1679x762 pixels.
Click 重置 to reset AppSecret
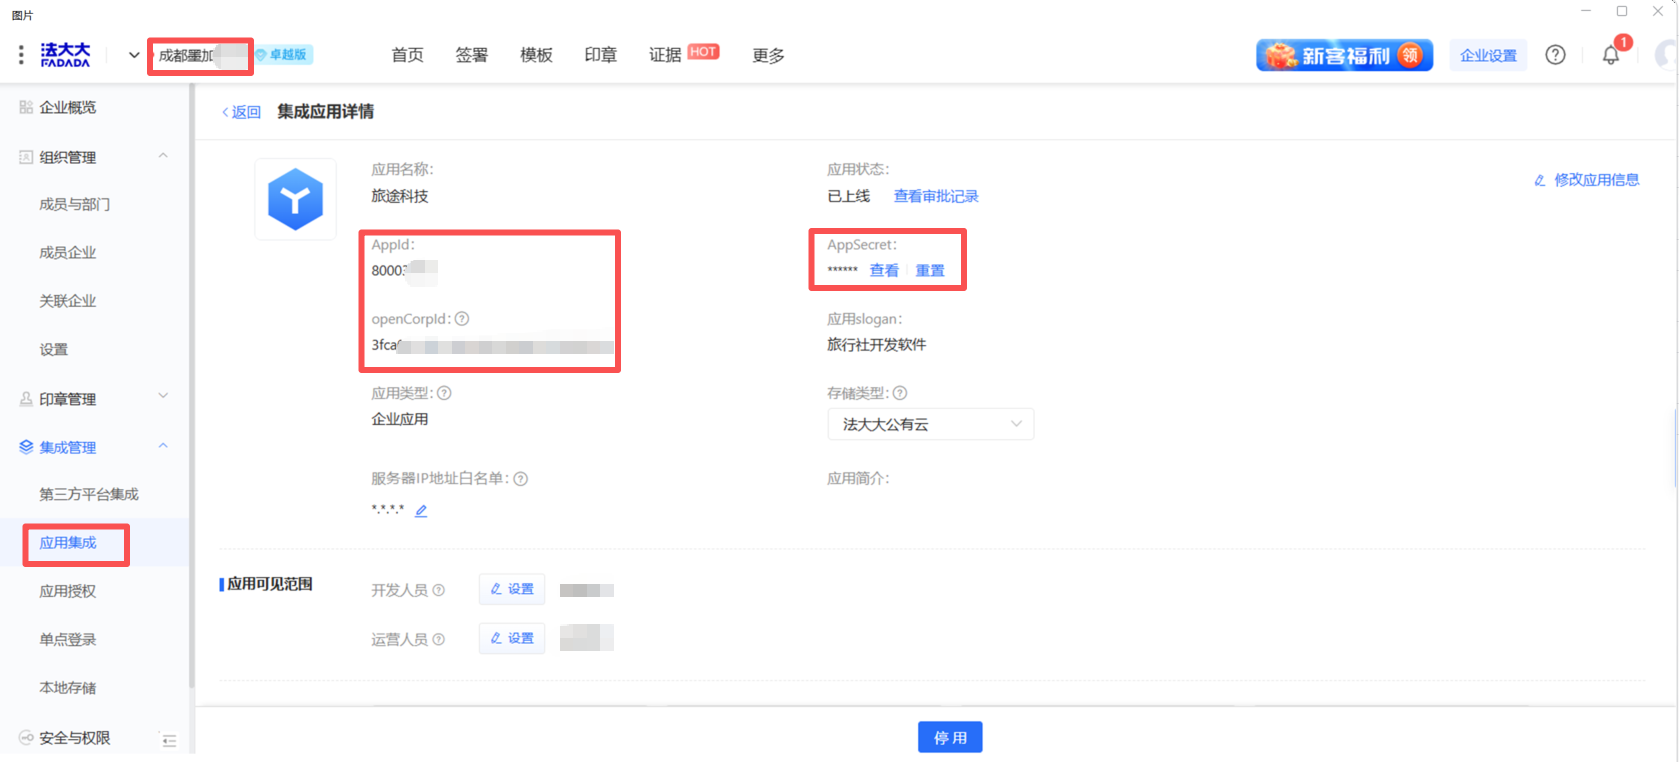[930, 270]
